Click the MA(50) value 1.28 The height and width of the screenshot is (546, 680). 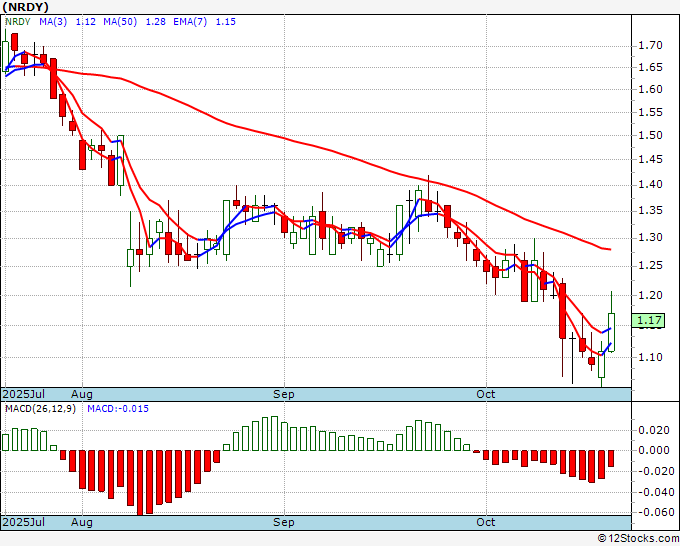(155, 22)
